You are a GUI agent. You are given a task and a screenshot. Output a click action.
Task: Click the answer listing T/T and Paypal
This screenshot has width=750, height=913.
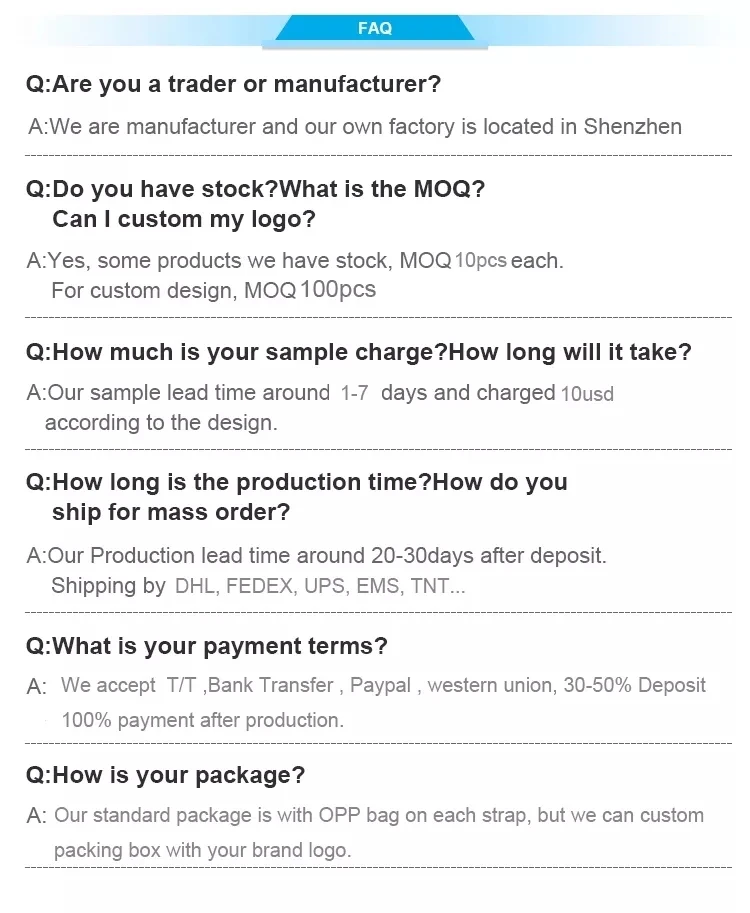(383, 686)
